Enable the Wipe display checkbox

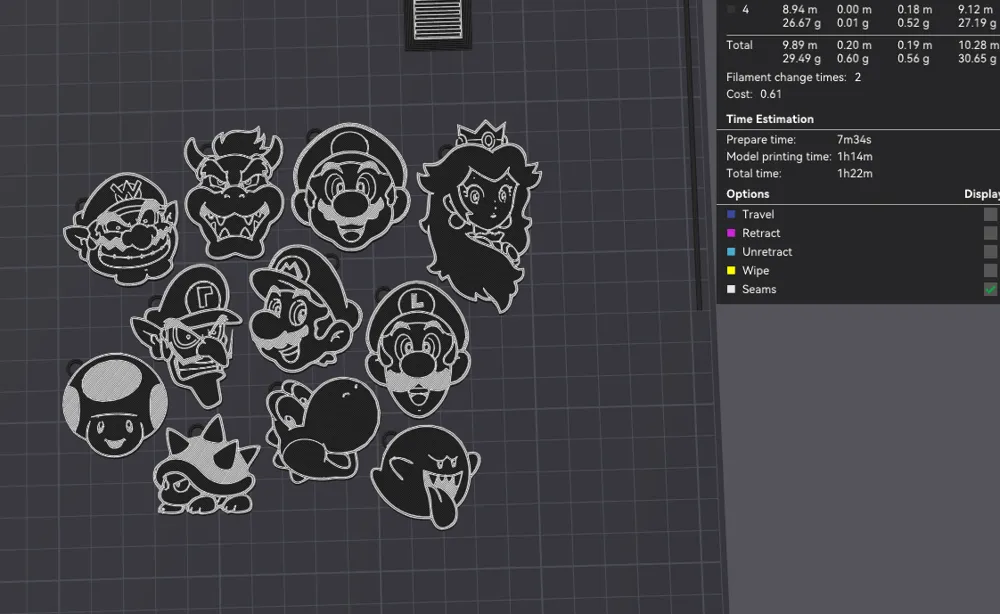point(990,270)
